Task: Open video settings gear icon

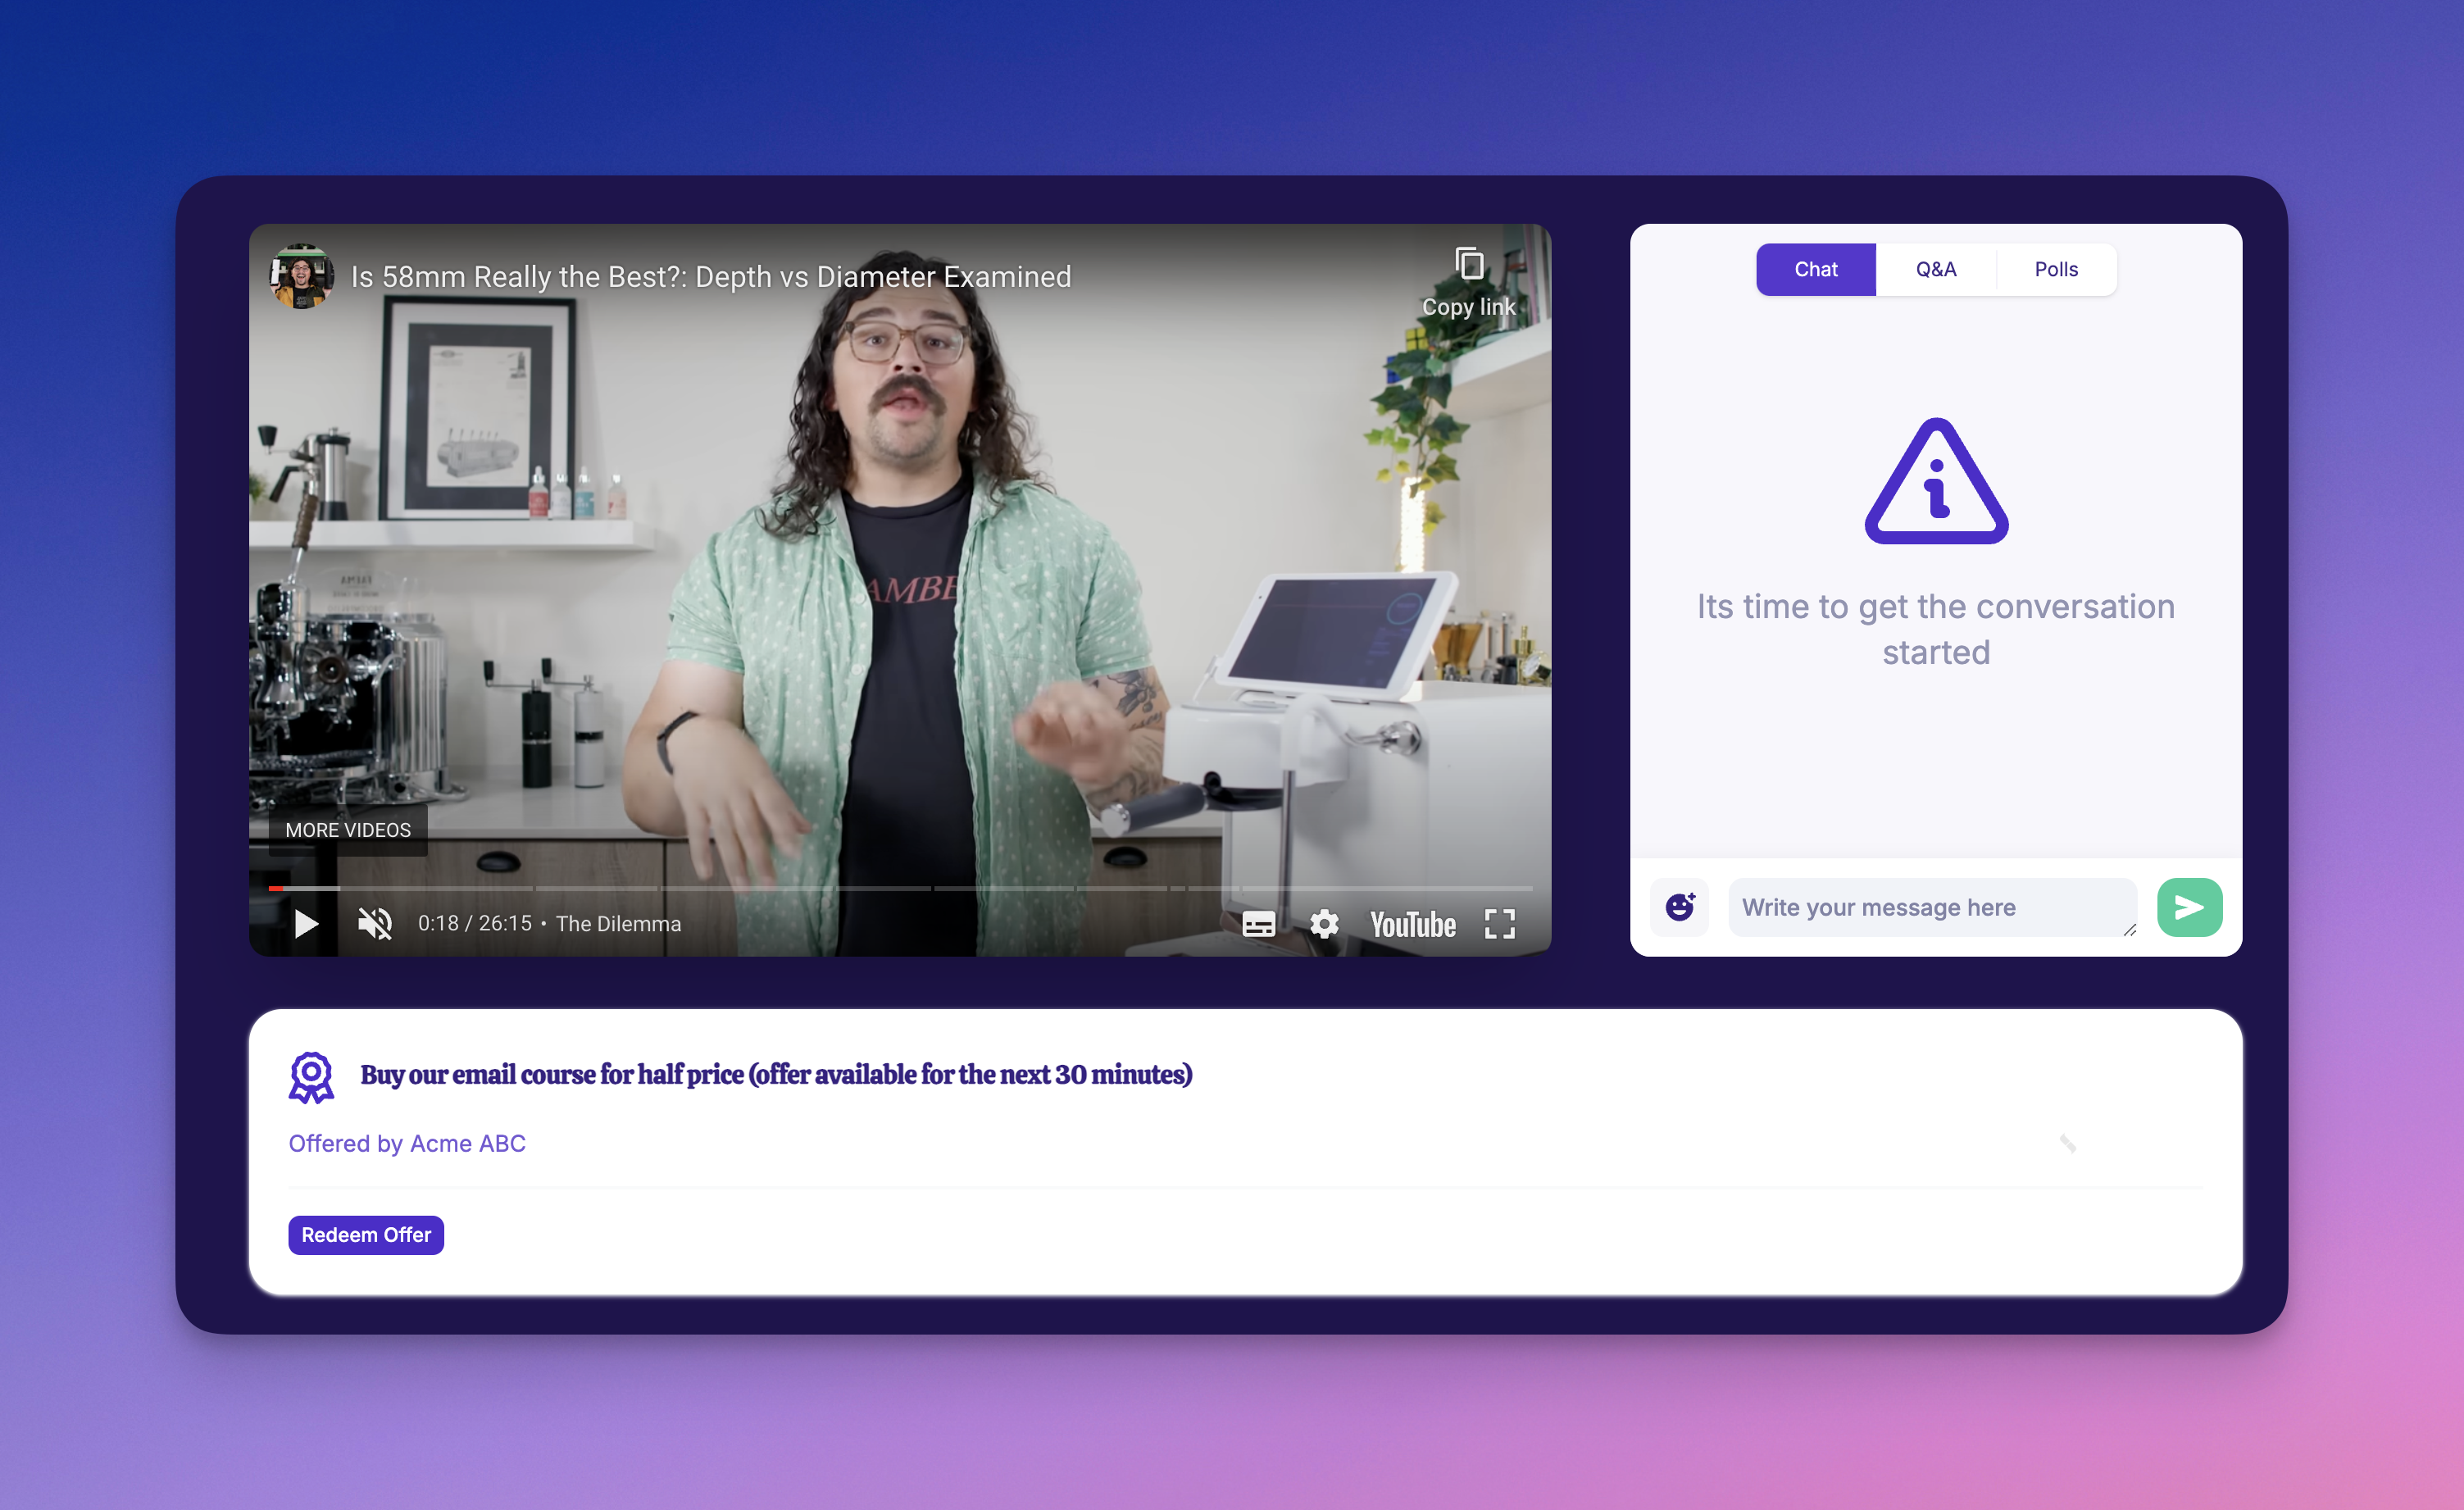Action: [x=1324, y=923]
